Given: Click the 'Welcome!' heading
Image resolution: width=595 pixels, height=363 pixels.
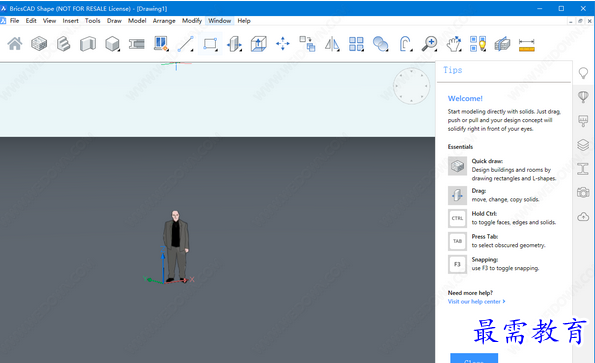Looking at the screenshot, I should [x=465, y=98].
